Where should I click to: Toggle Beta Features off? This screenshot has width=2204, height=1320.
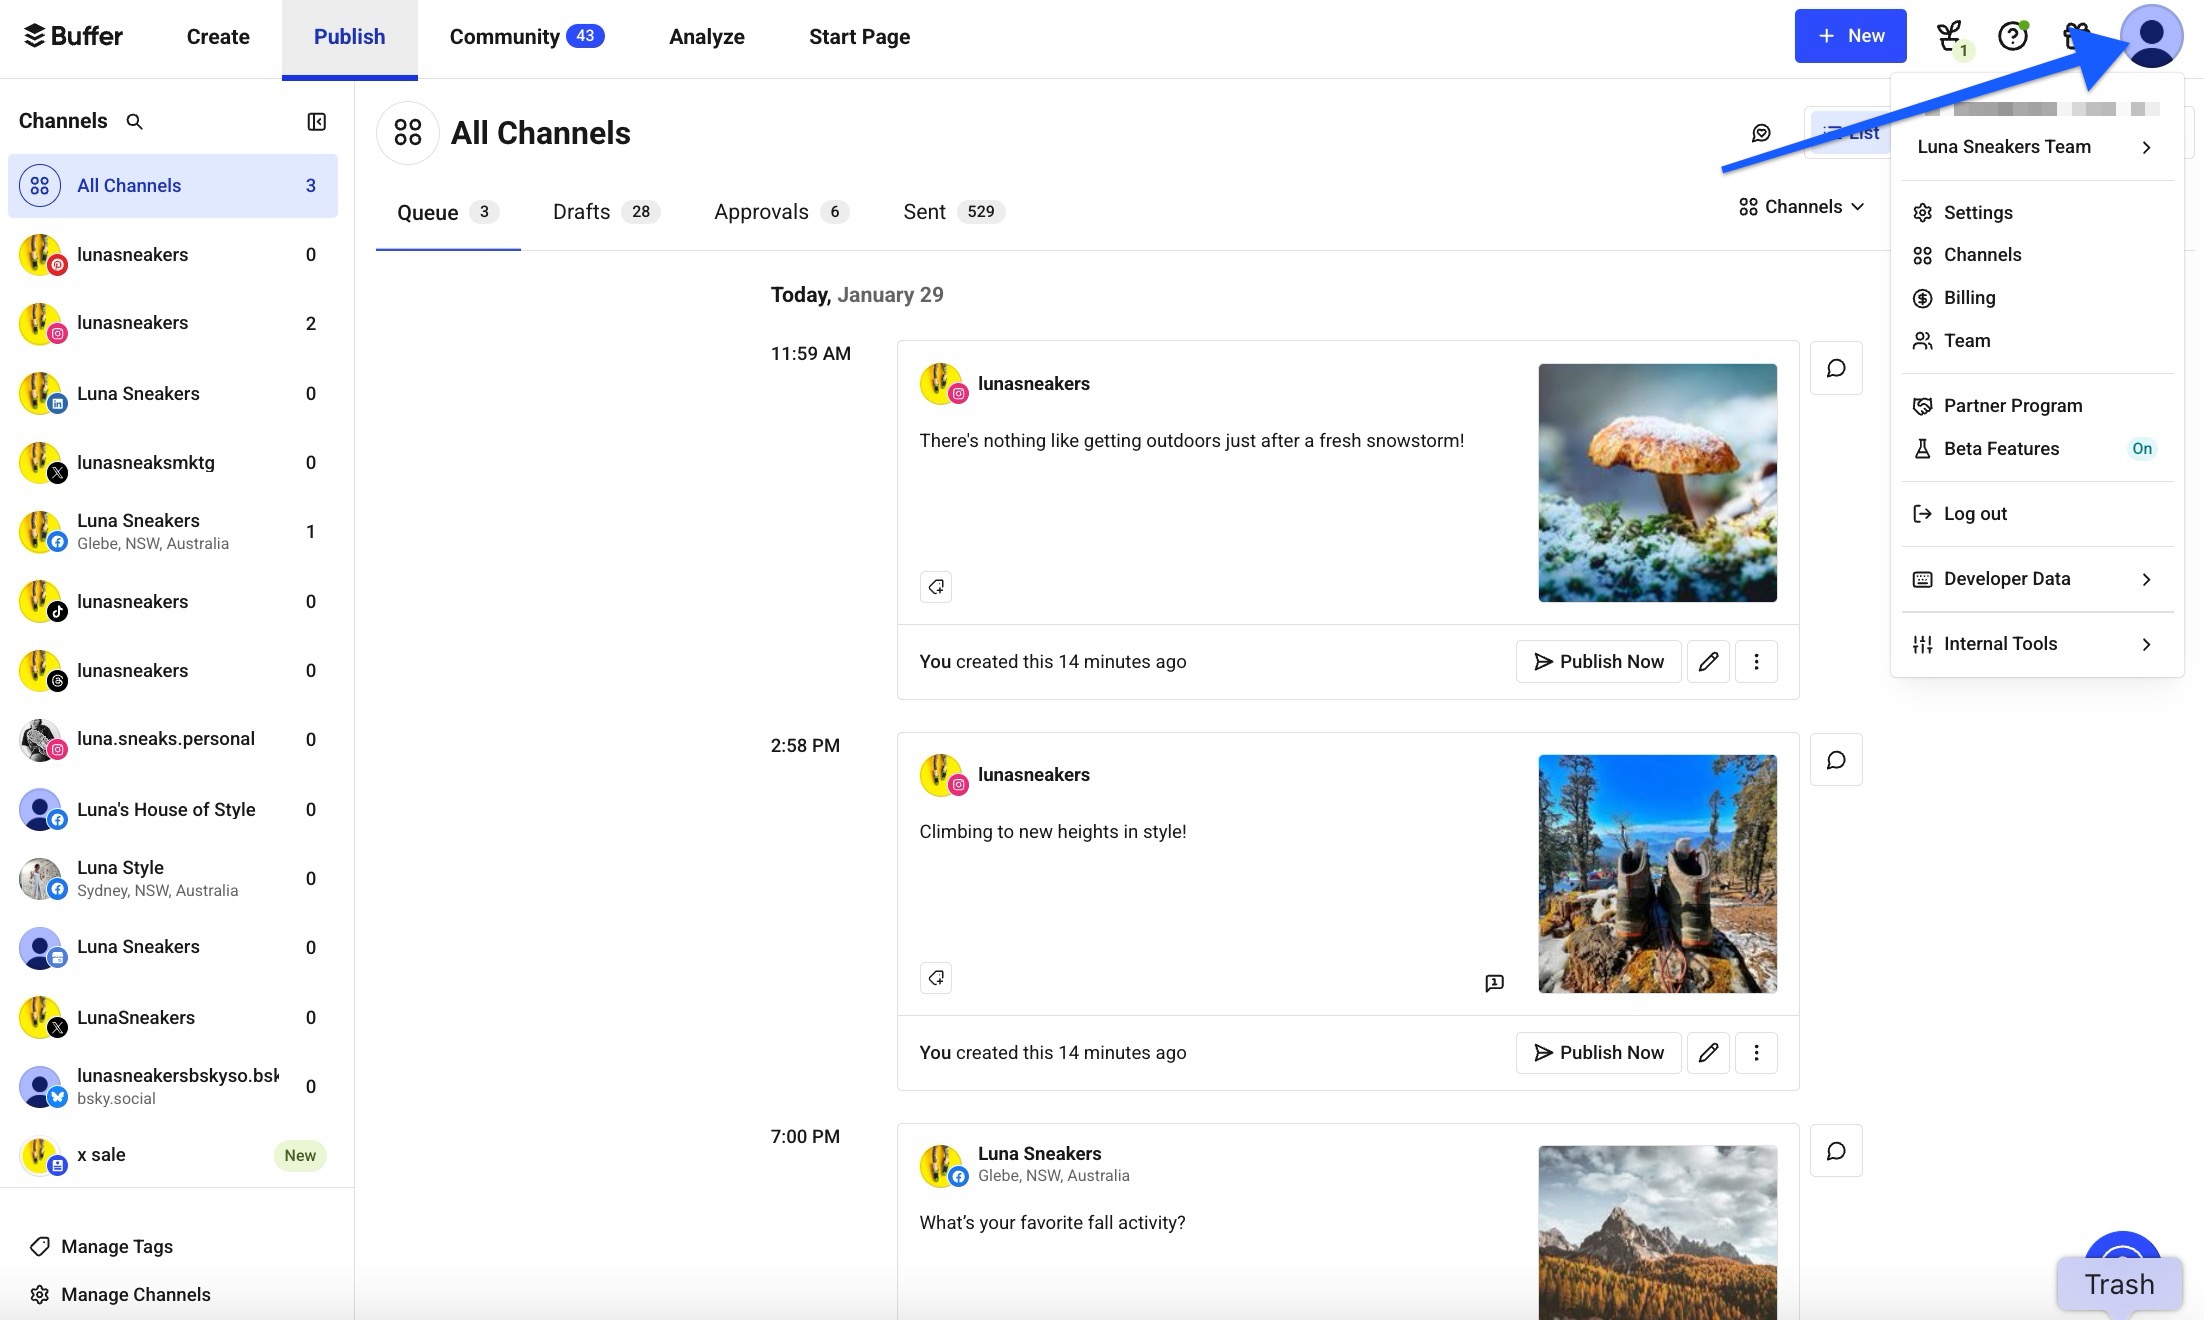tap(2142, 449)
